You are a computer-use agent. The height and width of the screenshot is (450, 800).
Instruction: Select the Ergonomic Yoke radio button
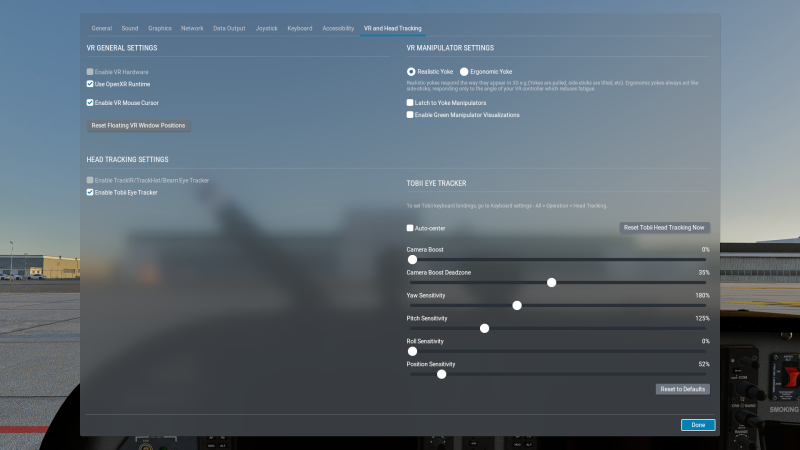coord(464,72)
